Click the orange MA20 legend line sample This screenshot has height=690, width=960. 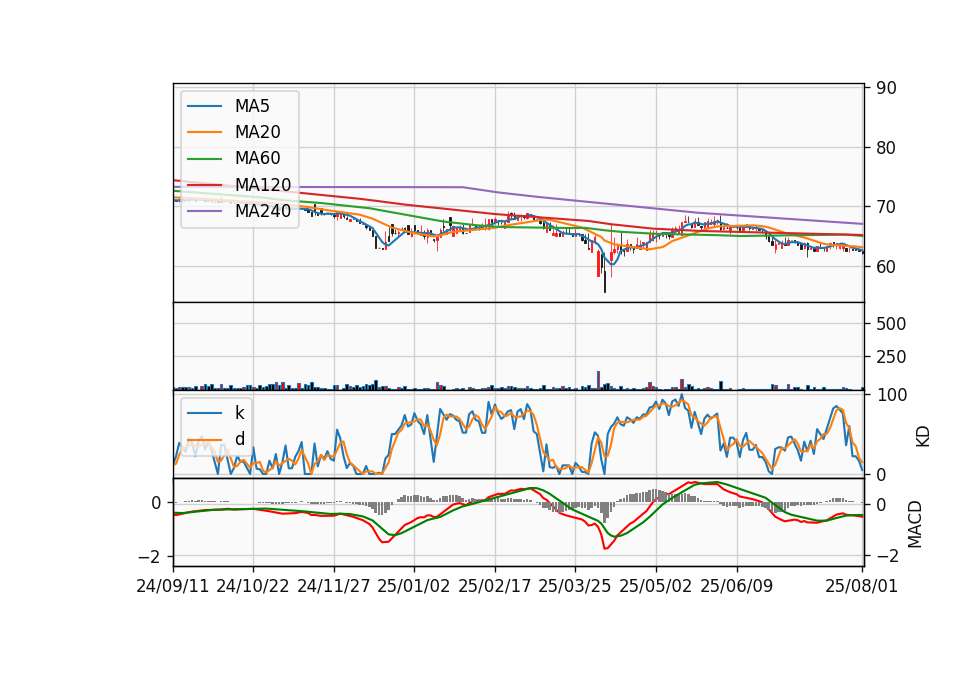point(204,133)
